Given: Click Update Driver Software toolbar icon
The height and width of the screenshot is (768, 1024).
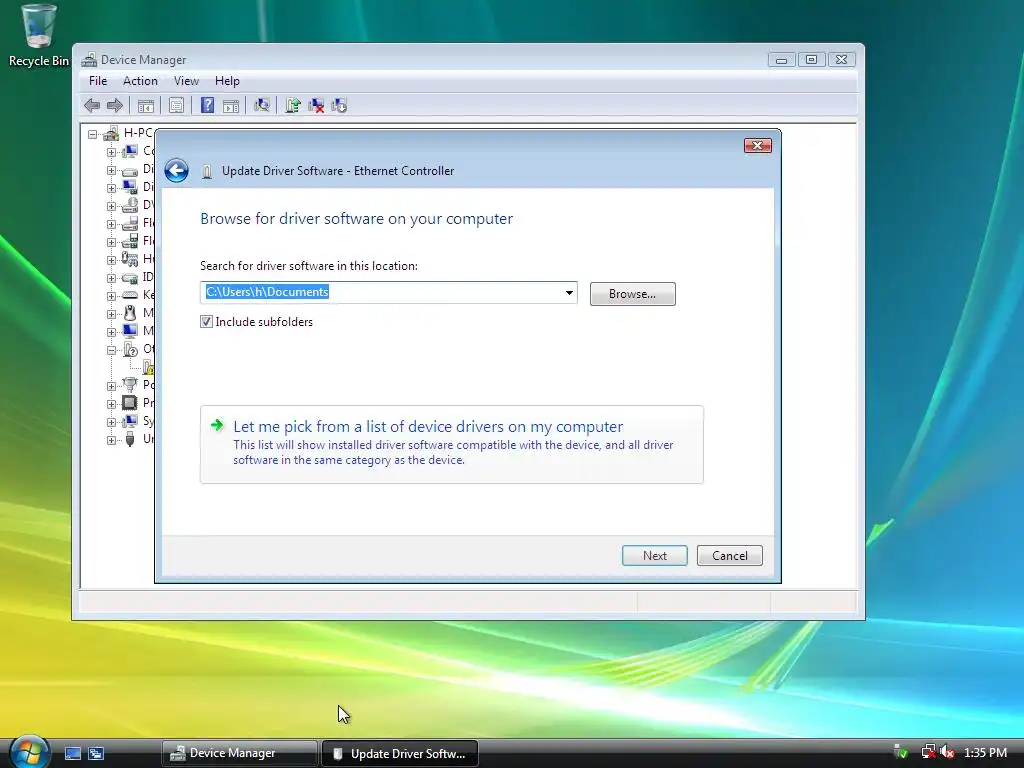Looking at the screenshot, I should (x=293, y=105).
